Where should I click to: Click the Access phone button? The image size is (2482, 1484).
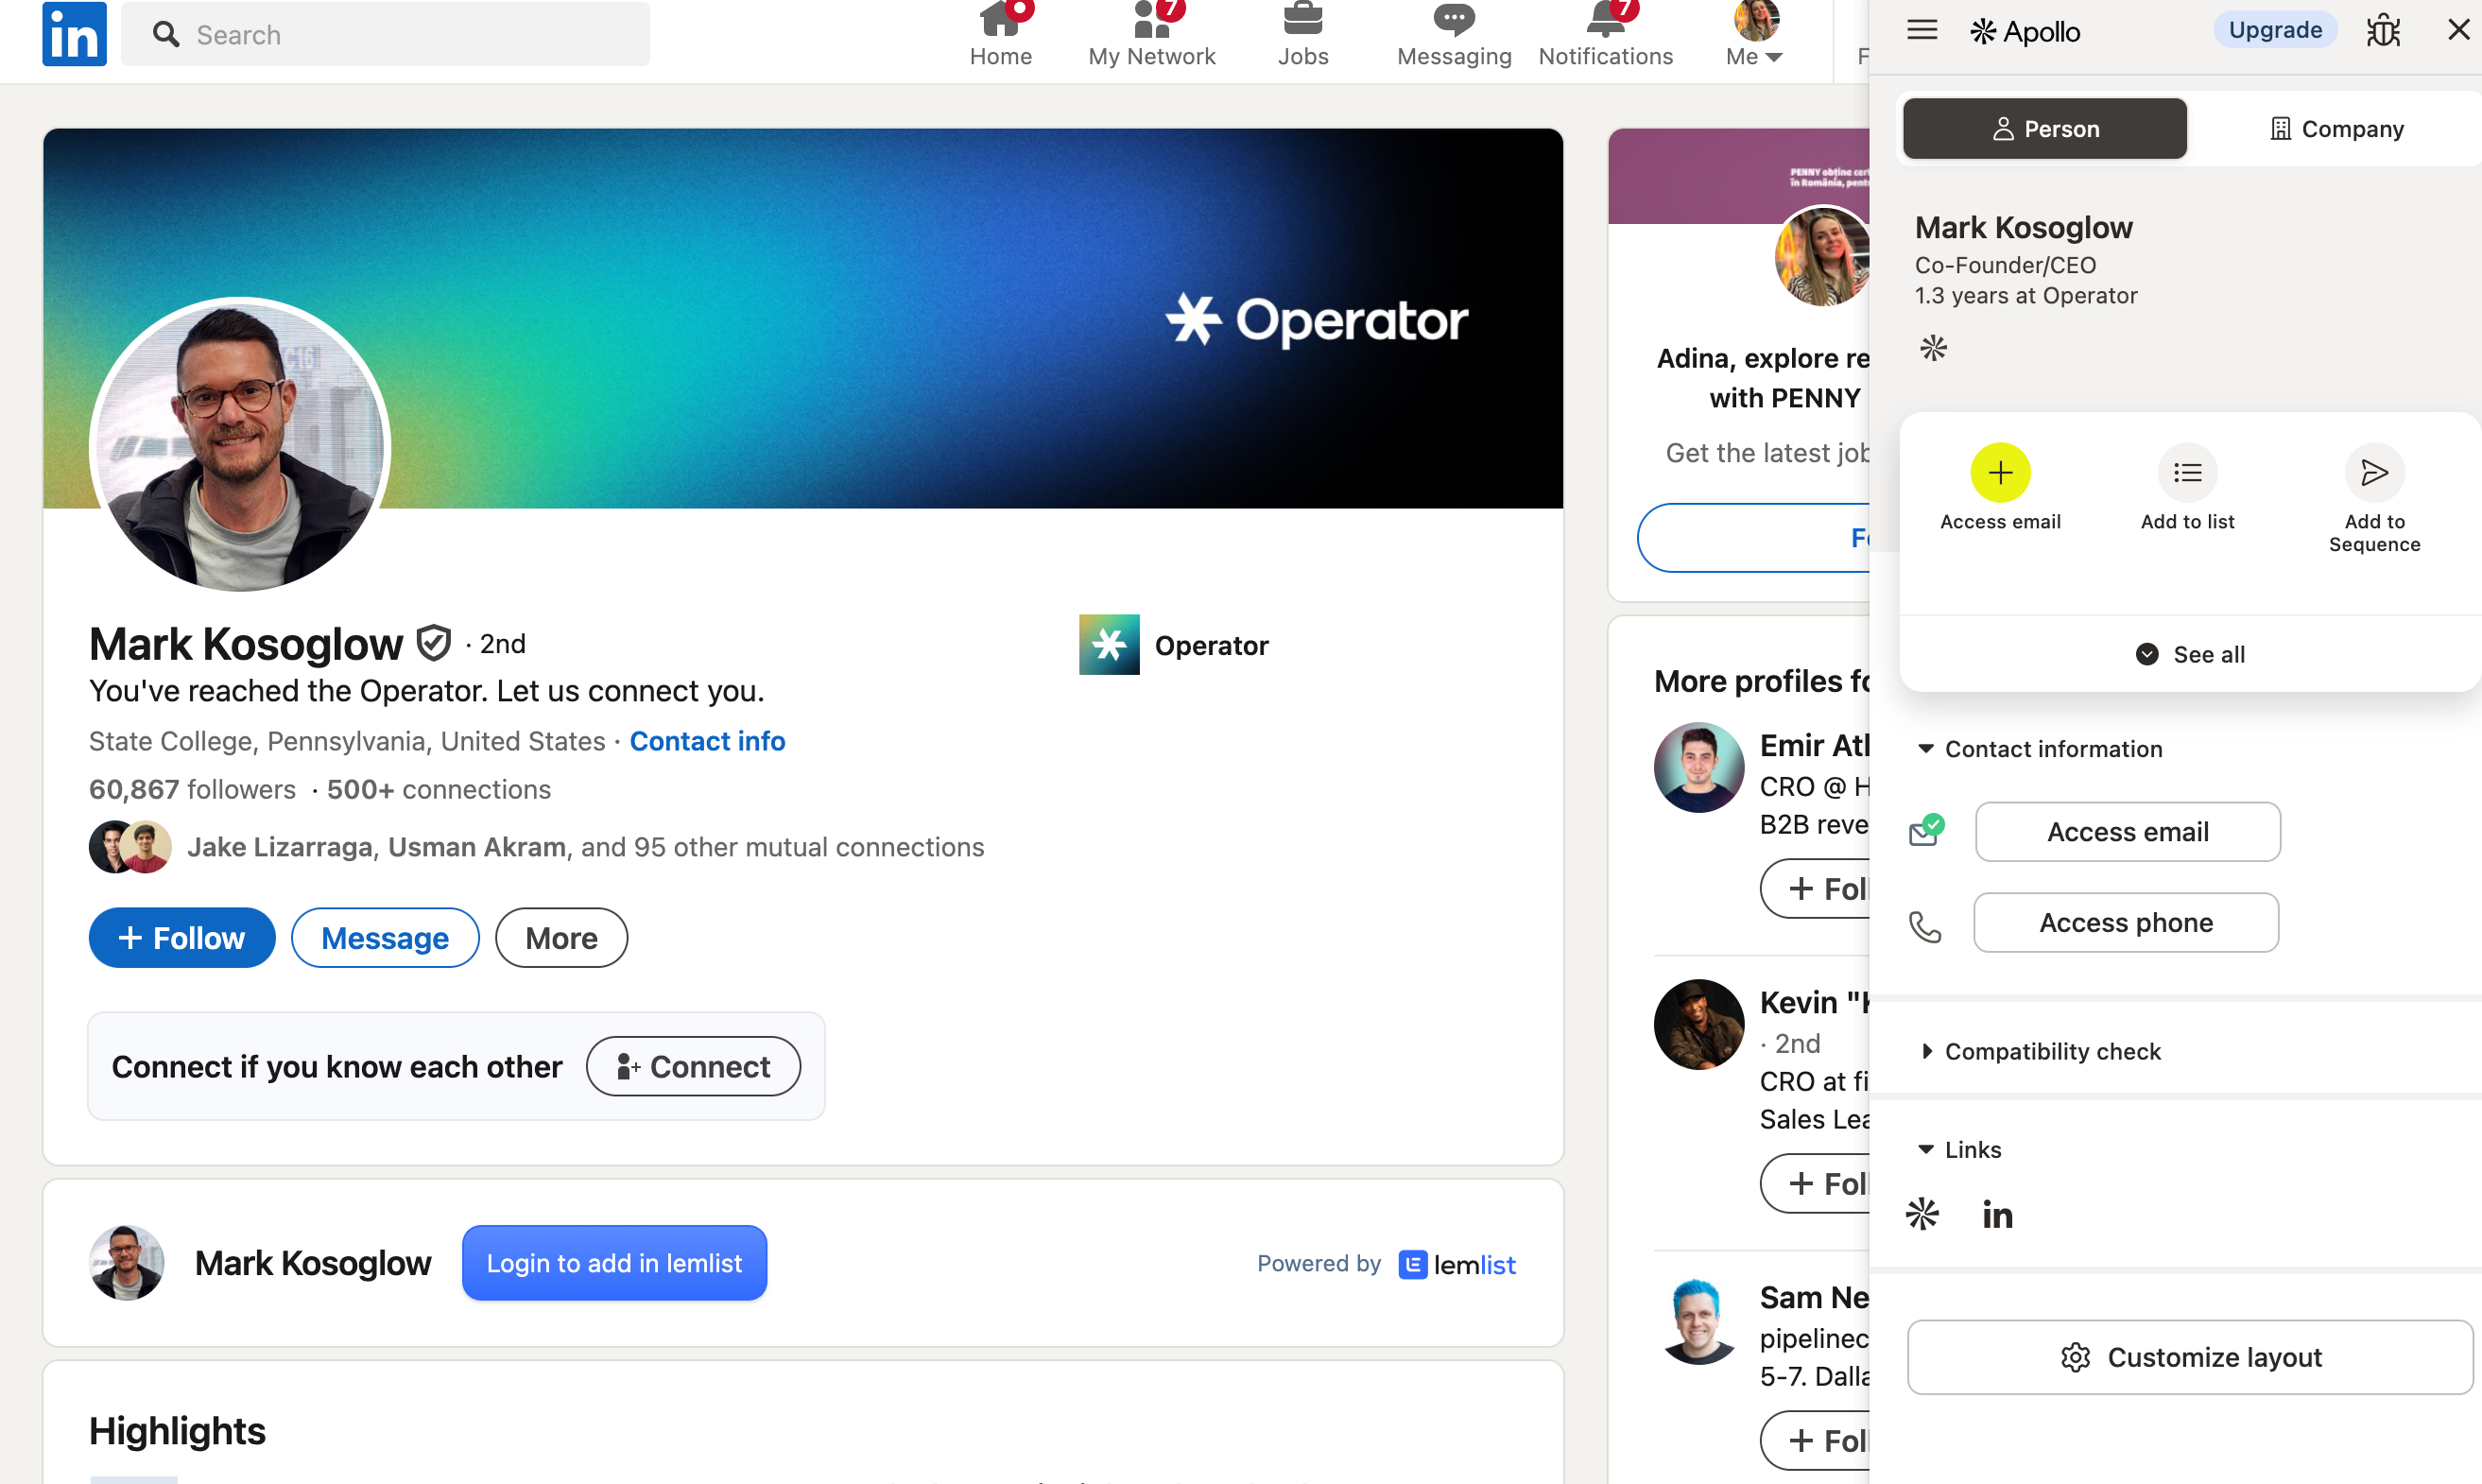pyautogui.click(x=2125, y=922)
